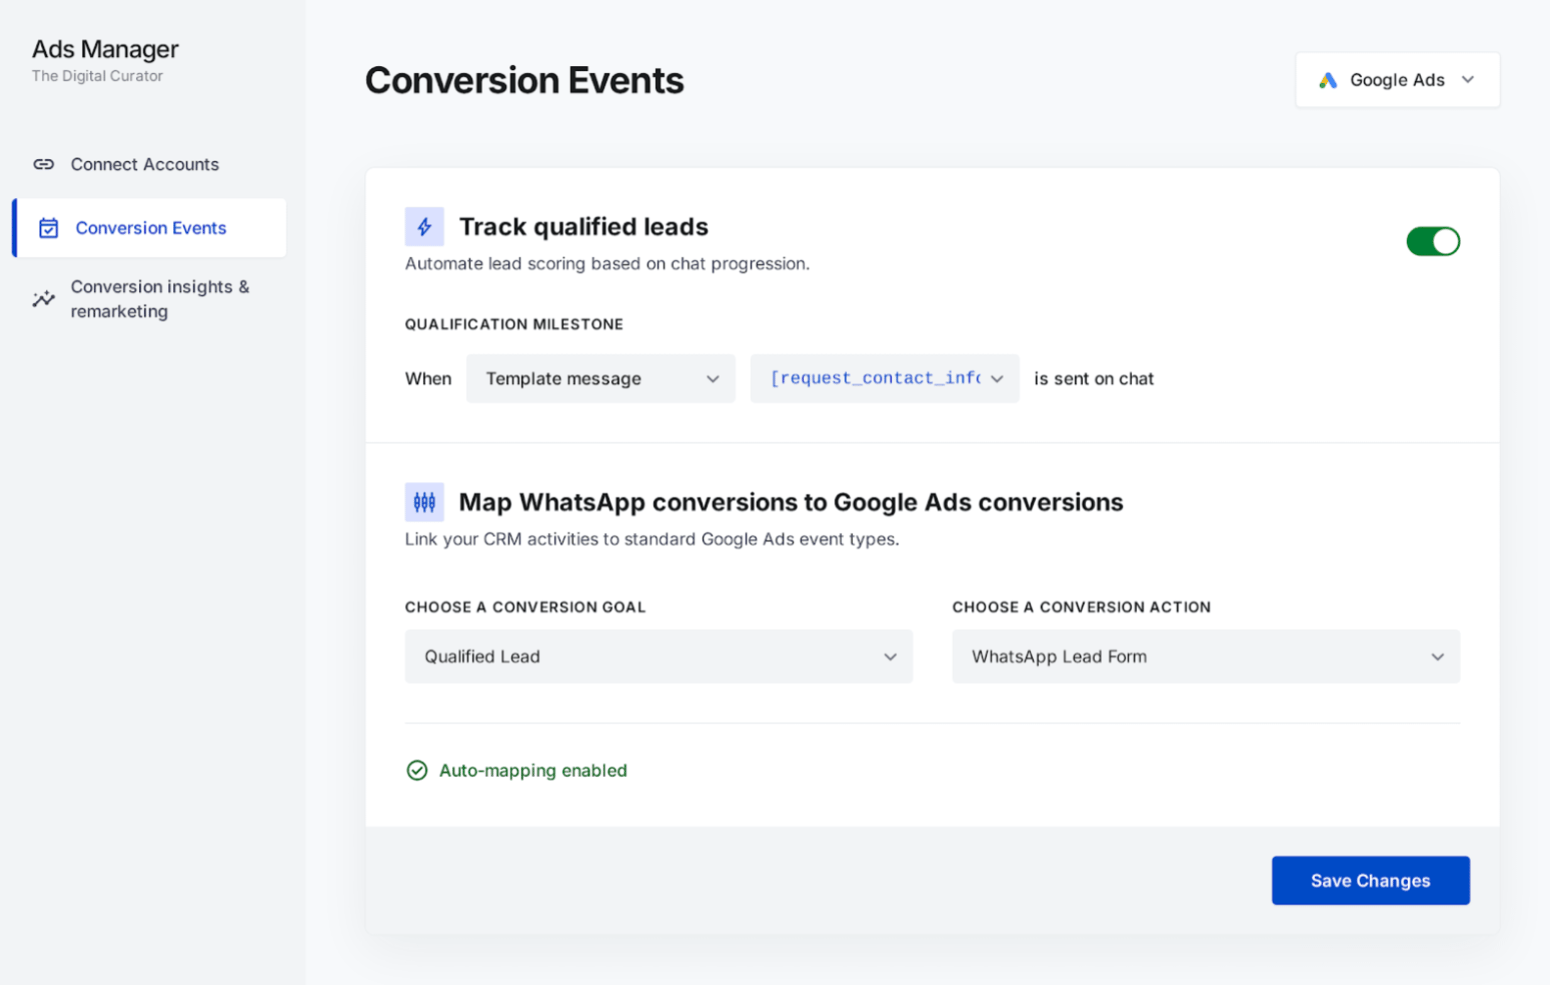The width and height of the screenshot is (1550, 985).
Task: Expand the request_contact_info template dropdown
Action: pos(884,378)
